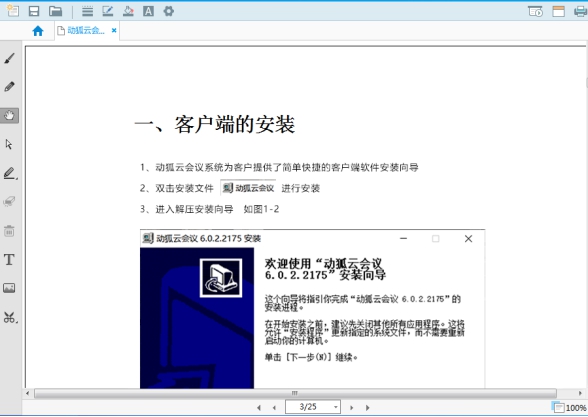Image resolution: width=588 pixels, height=417 pixels.
Task: Select the hand pan tool
Action: [9, 115]
